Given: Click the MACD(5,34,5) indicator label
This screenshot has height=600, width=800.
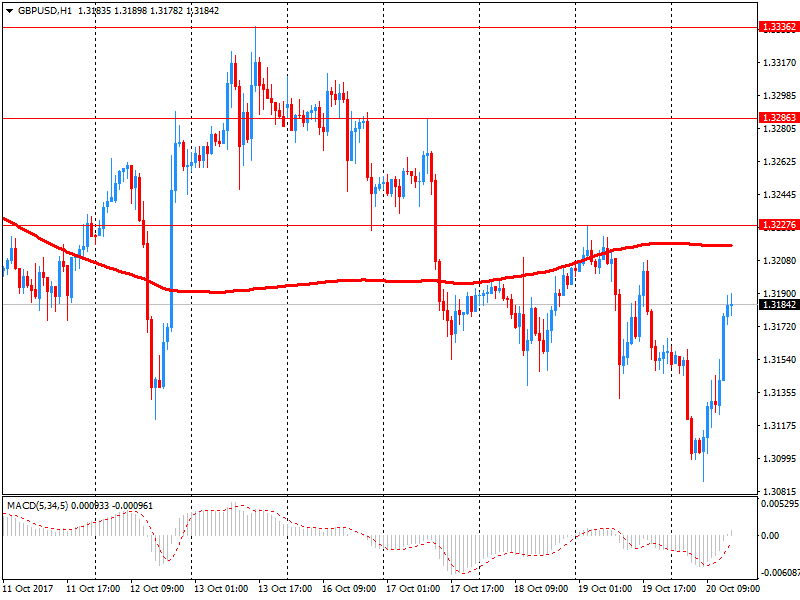Looking at the screenshot, I should point(37,506).
